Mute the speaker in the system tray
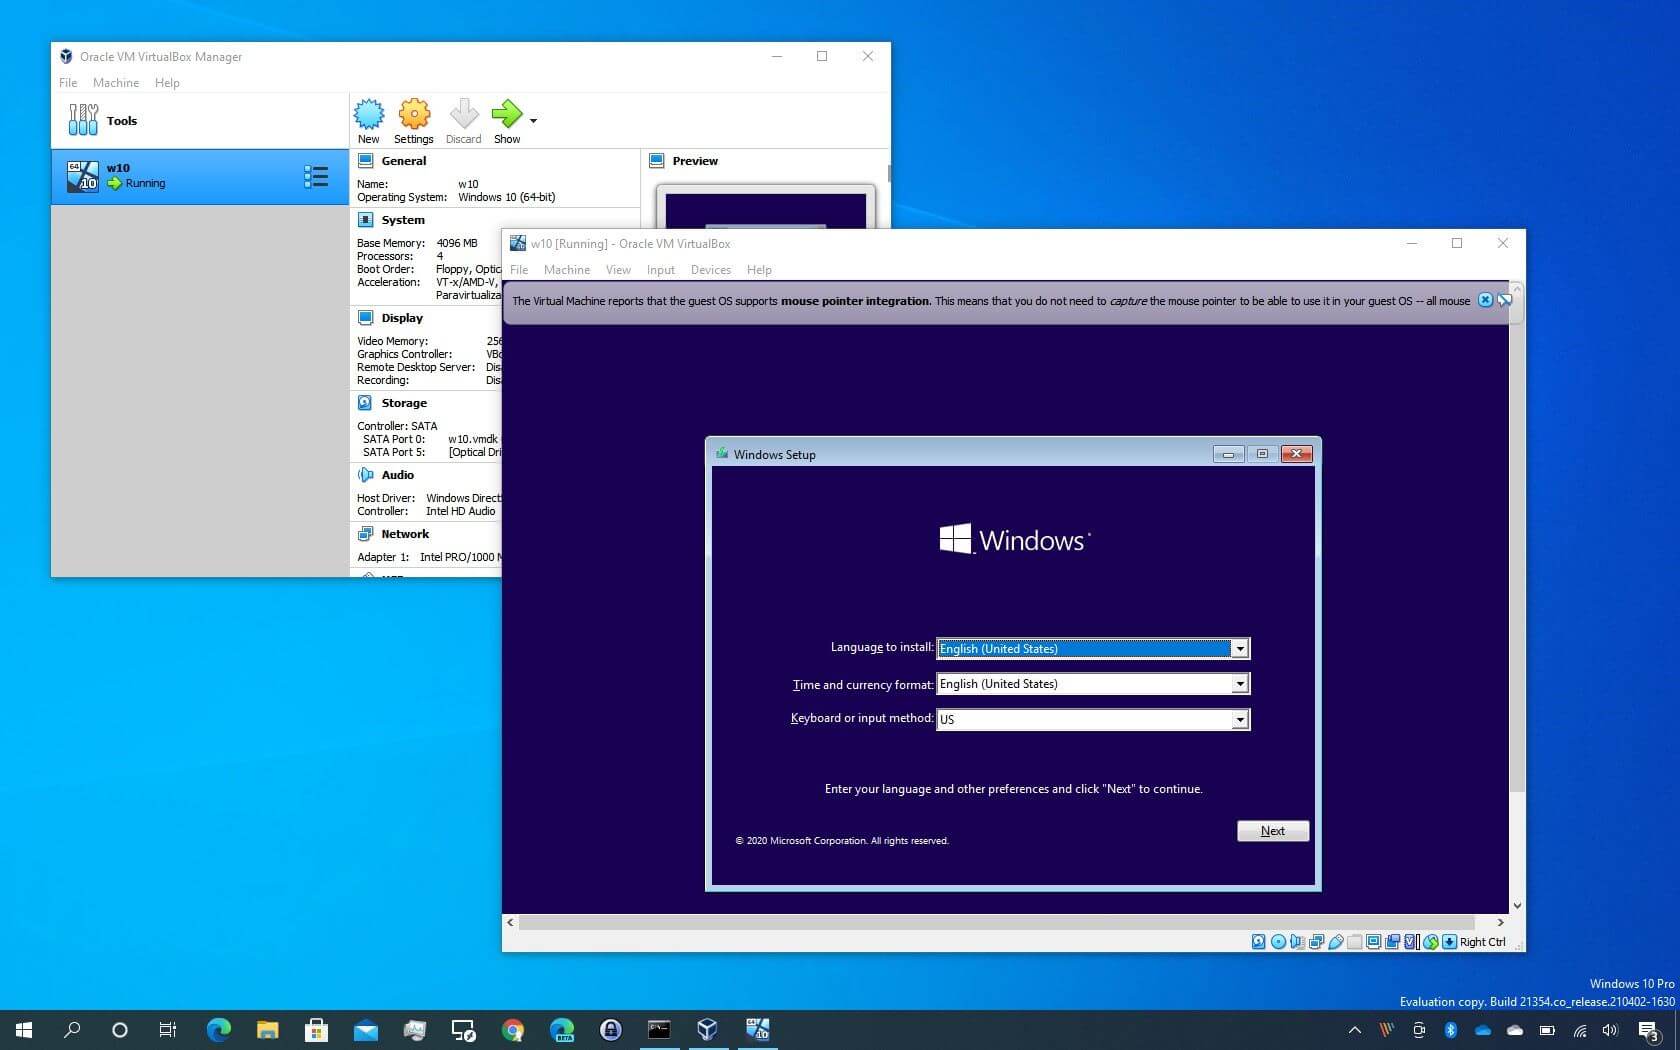This screenshot has height=1050, width=1680. click(1609, 1031)
